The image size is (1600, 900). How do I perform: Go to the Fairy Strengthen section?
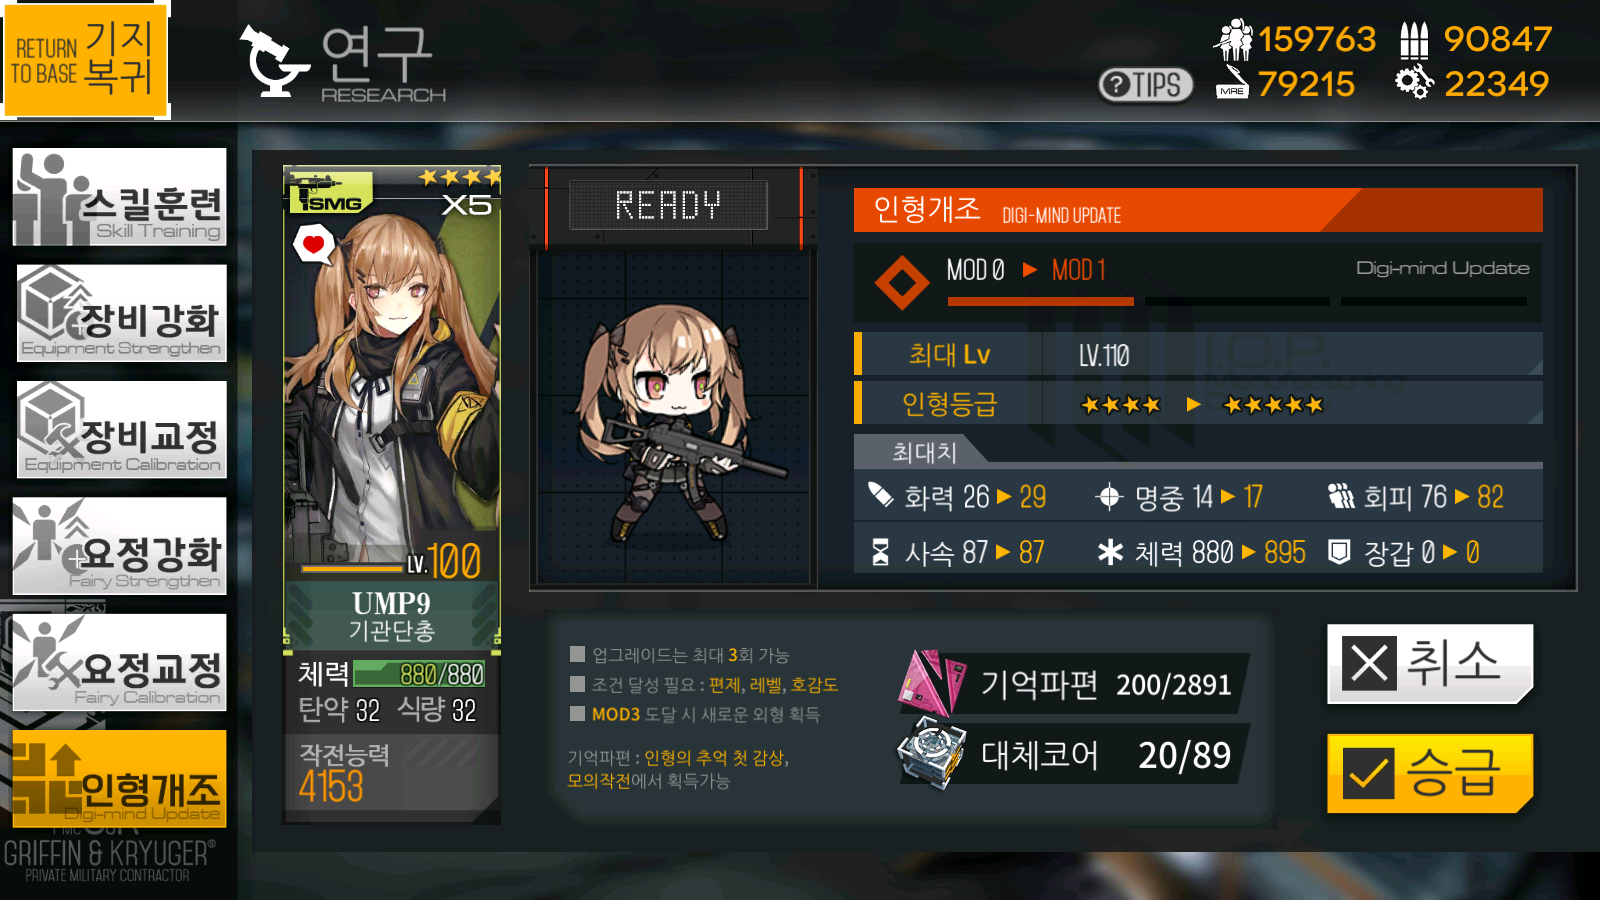pyautogui.click(x=119, y=546)
